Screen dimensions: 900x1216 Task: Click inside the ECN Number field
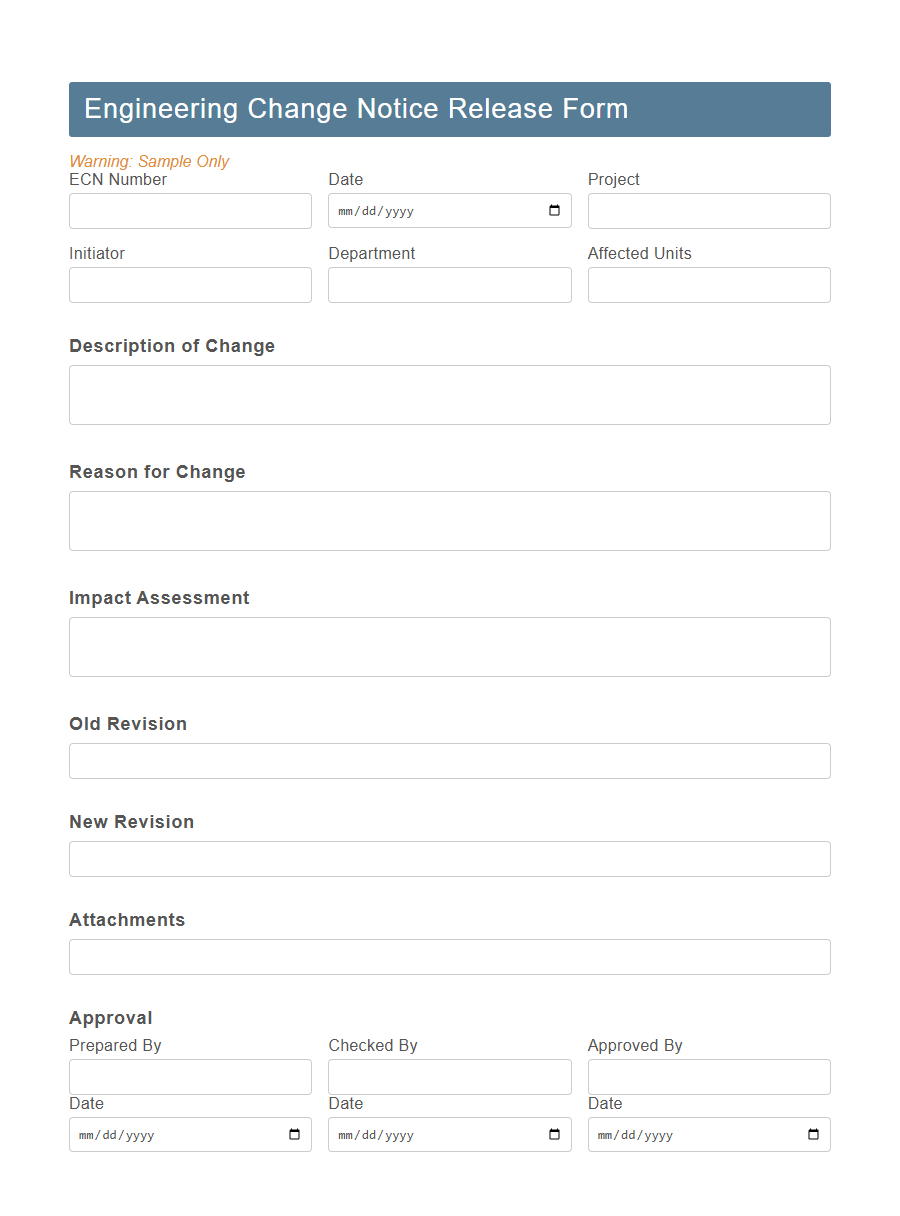coord(190,211)
